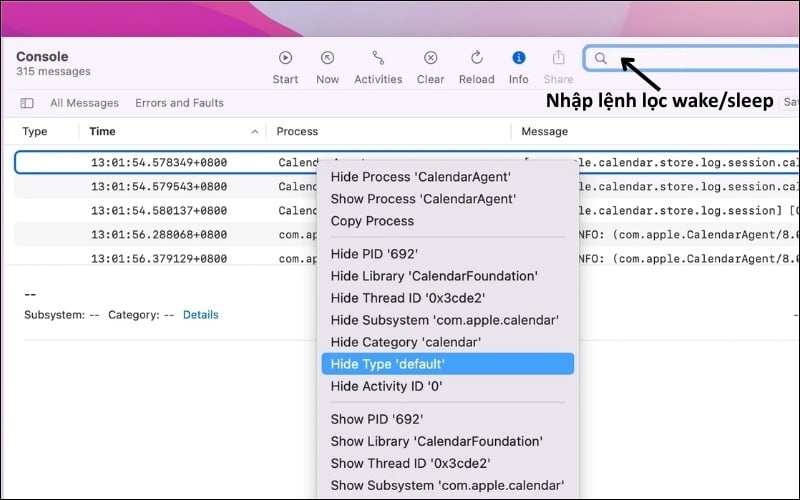Select the log row at 13:01:56.288068
800x500 pixels.
point(157,233)
